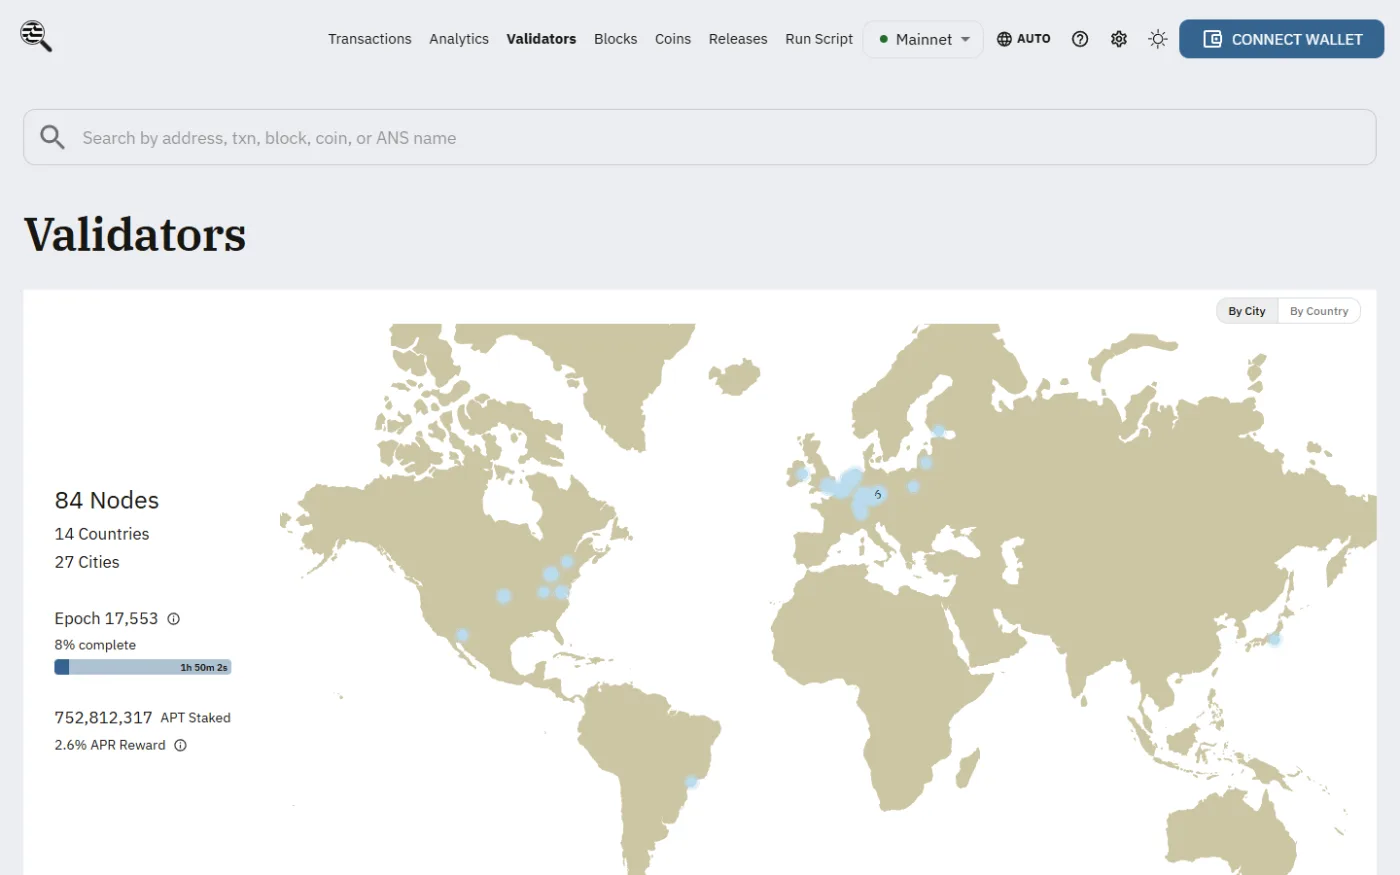
Task: Click the Brazil node marker on map
Action: (x=691, y=782)
